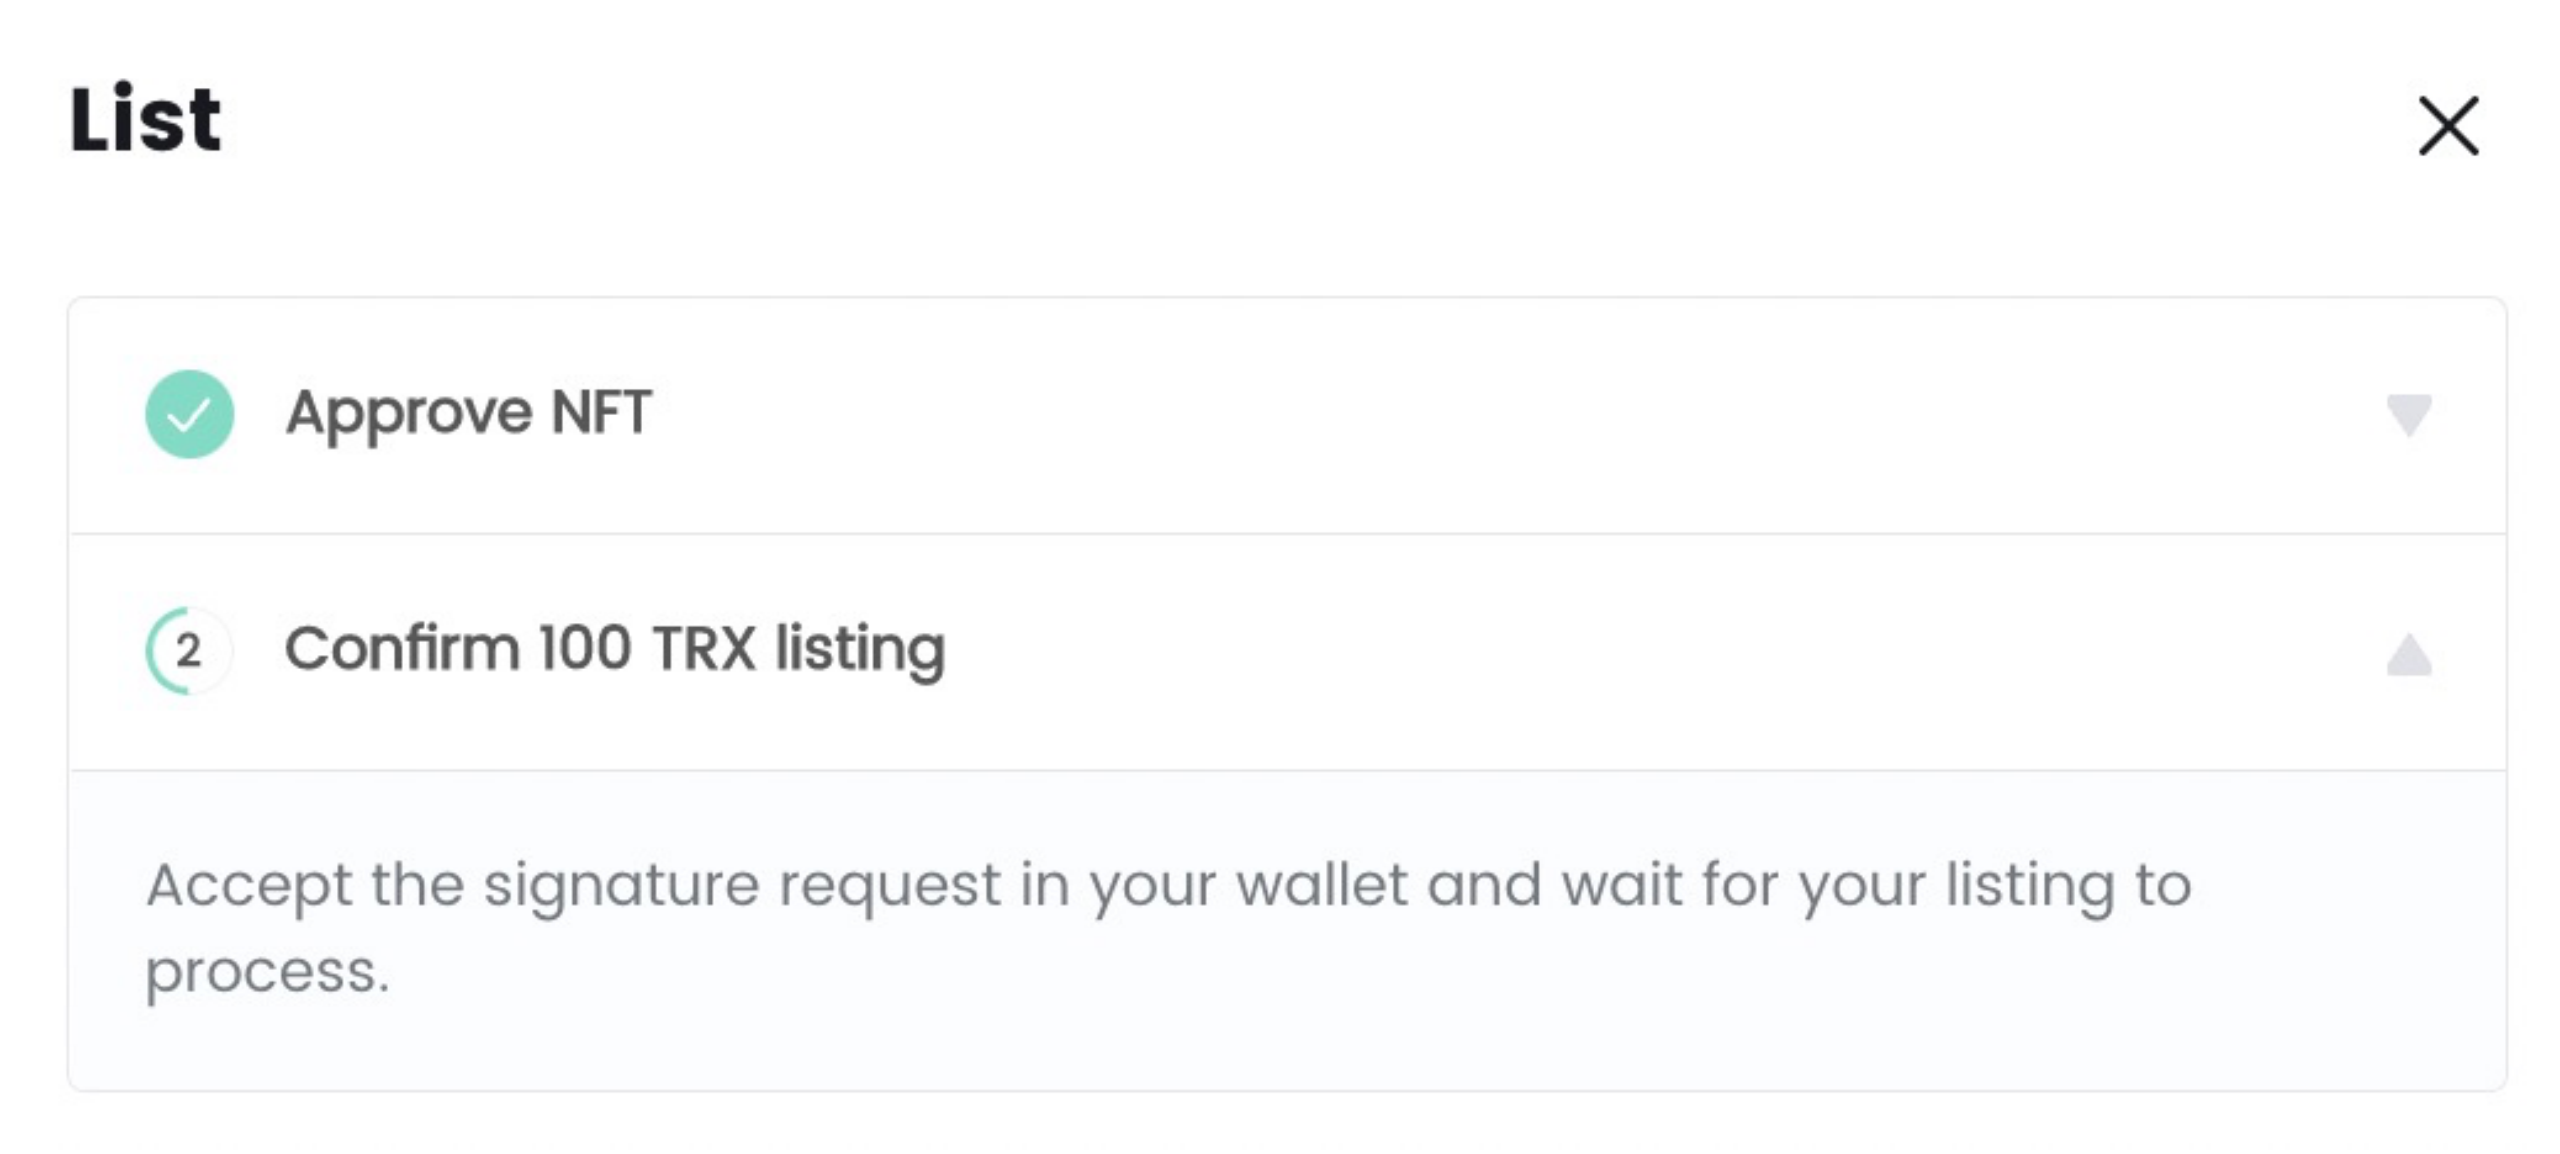
Task: Click the word "Accept" in the instruction
Action: [249, 886]
